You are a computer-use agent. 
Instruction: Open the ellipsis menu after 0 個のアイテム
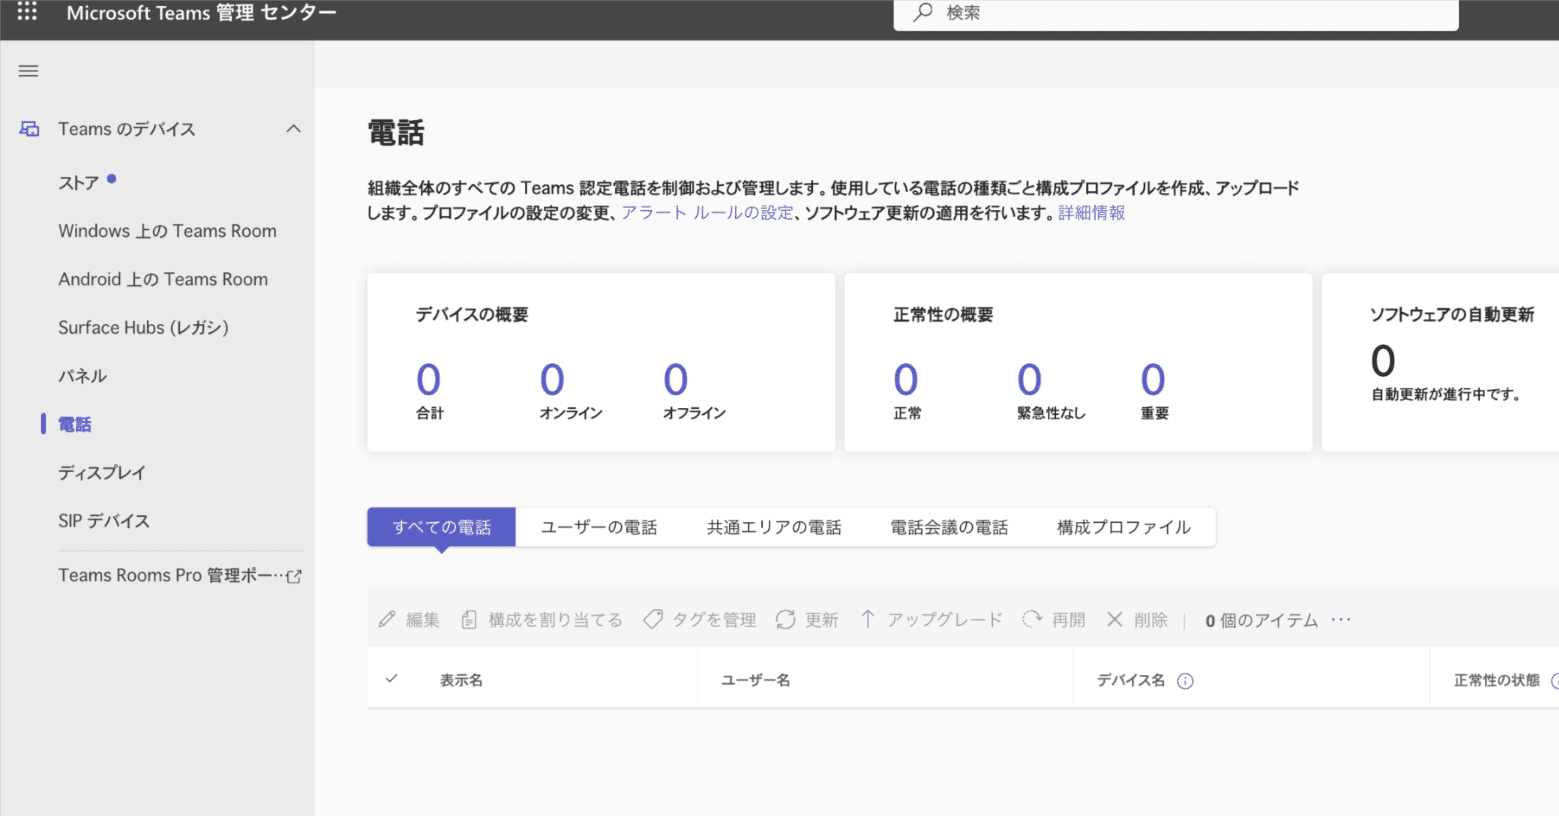[x=1340, y=619]
